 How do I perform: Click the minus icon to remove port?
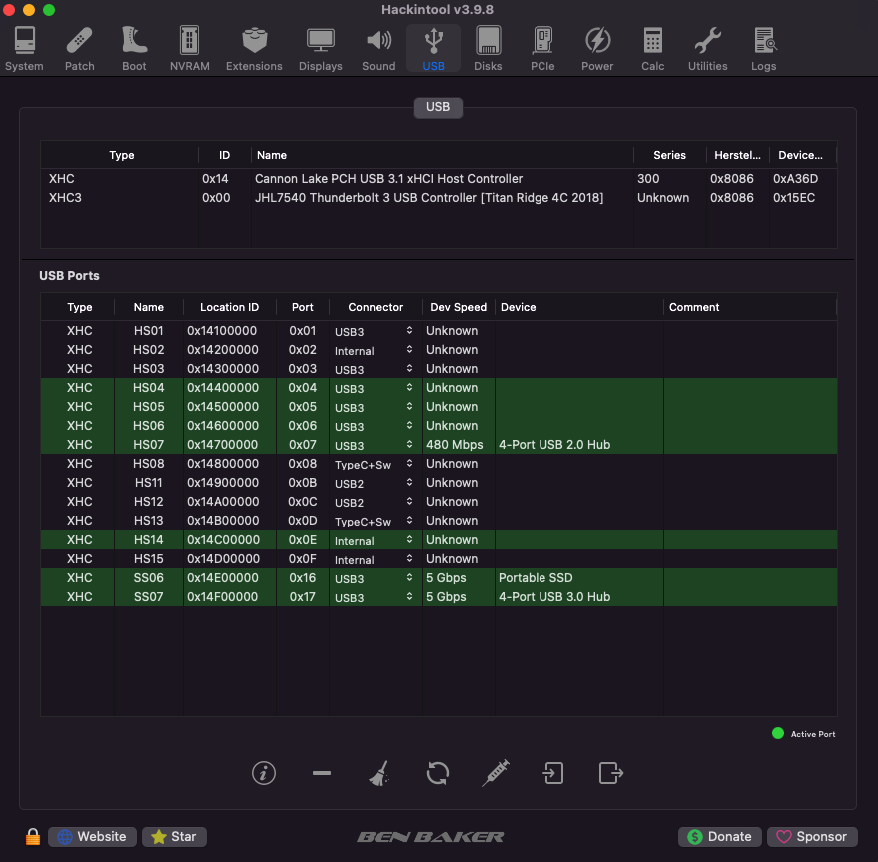(322, 773)
